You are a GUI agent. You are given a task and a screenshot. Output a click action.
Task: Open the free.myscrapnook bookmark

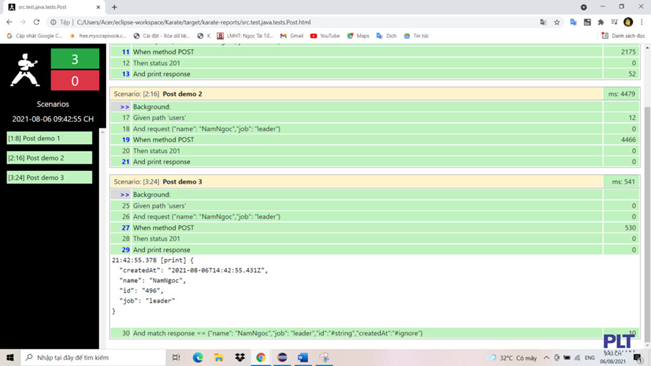click(98, 36)
